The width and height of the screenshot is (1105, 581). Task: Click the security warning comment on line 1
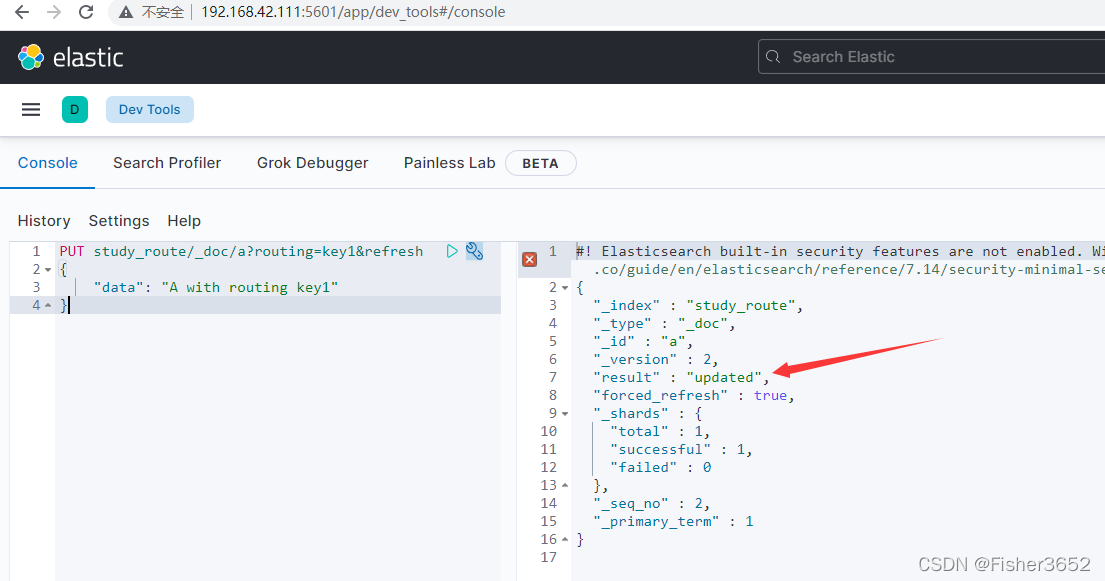[x=840, y=251]
